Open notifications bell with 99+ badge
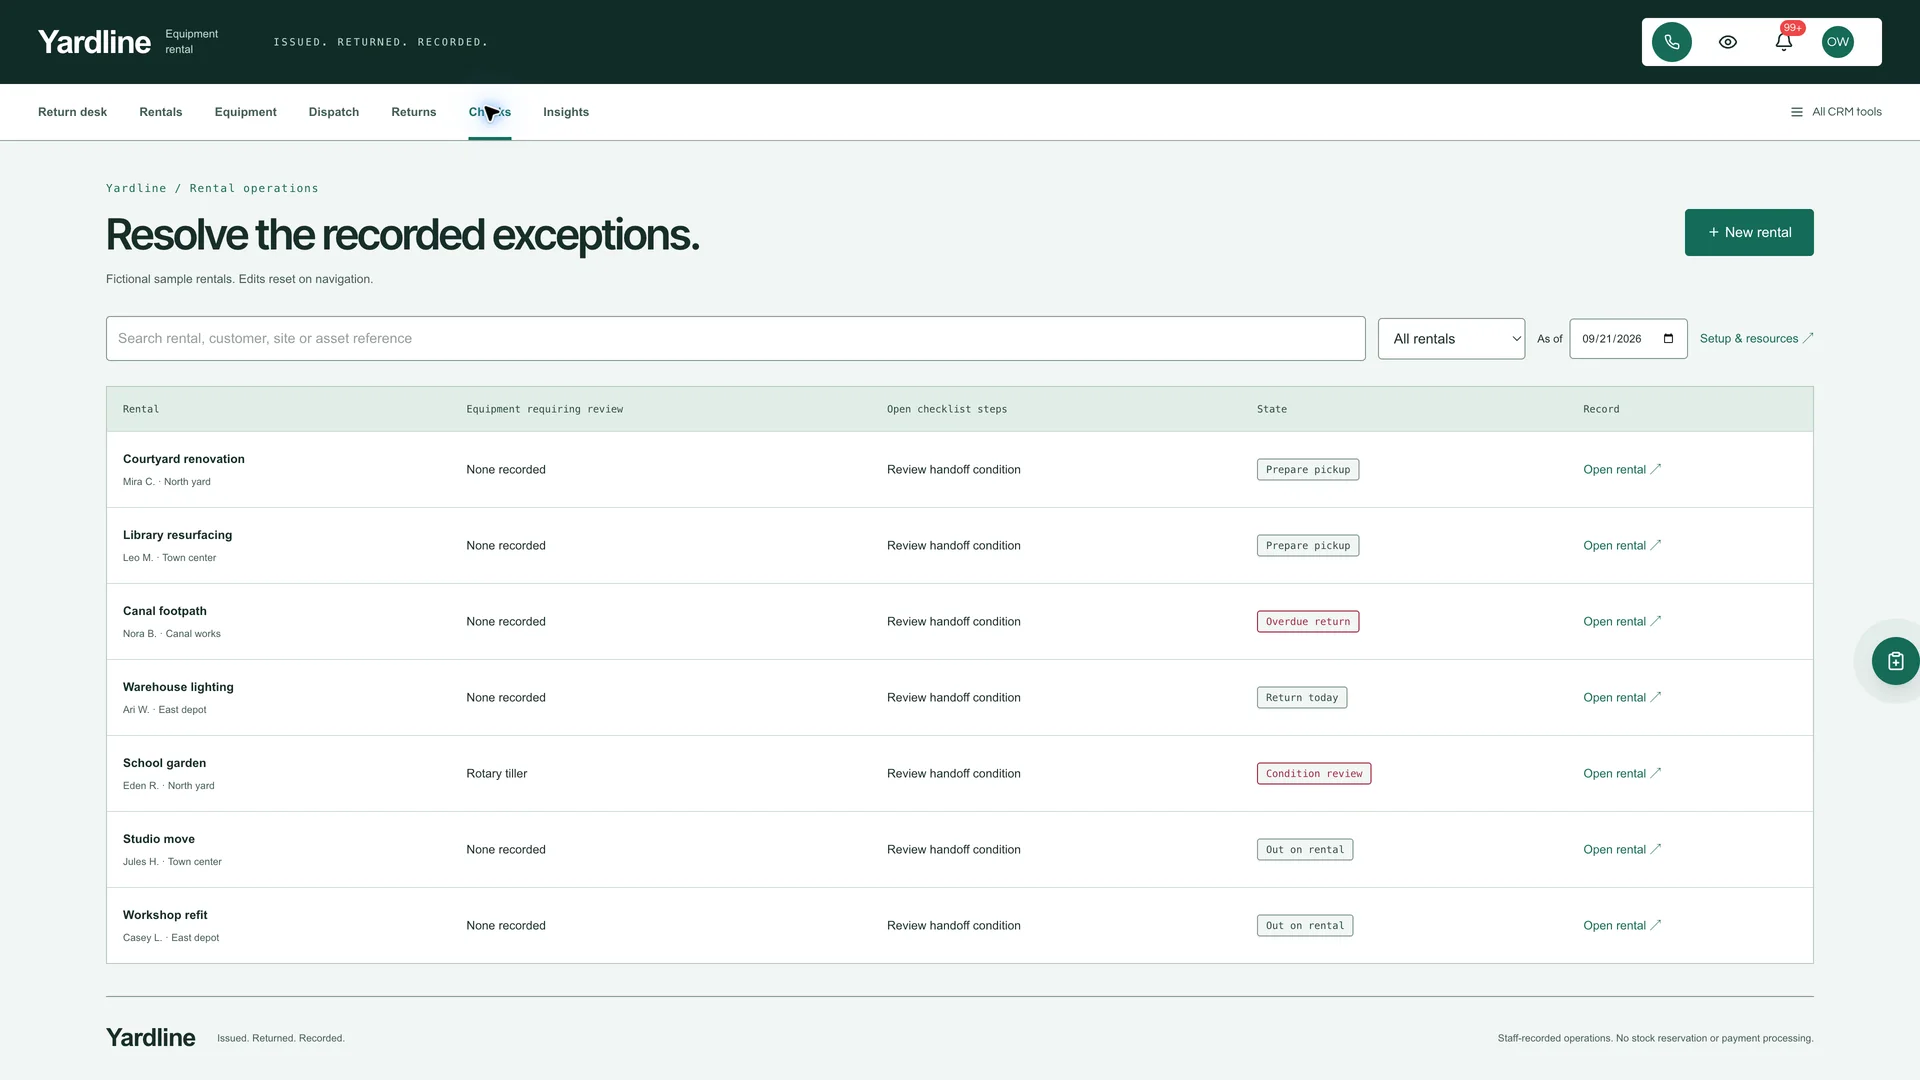1920x1080 pixels. (x=1783, y=42)
